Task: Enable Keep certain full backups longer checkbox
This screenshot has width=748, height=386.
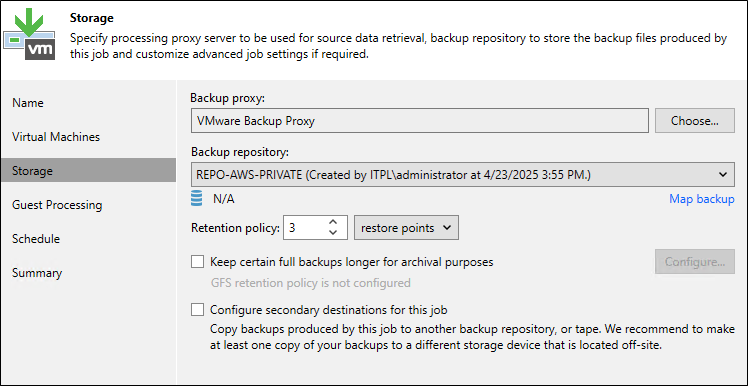Action: (x=197, y=261)
